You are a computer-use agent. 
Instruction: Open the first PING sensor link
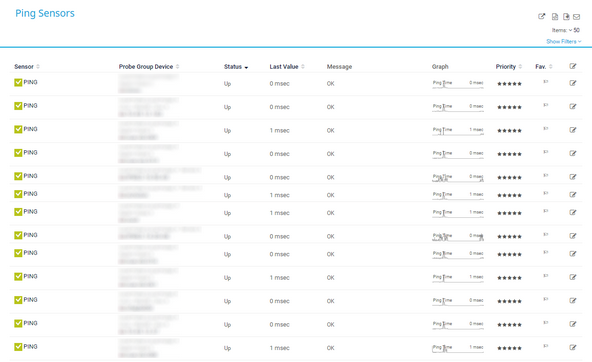pos(31,82)
